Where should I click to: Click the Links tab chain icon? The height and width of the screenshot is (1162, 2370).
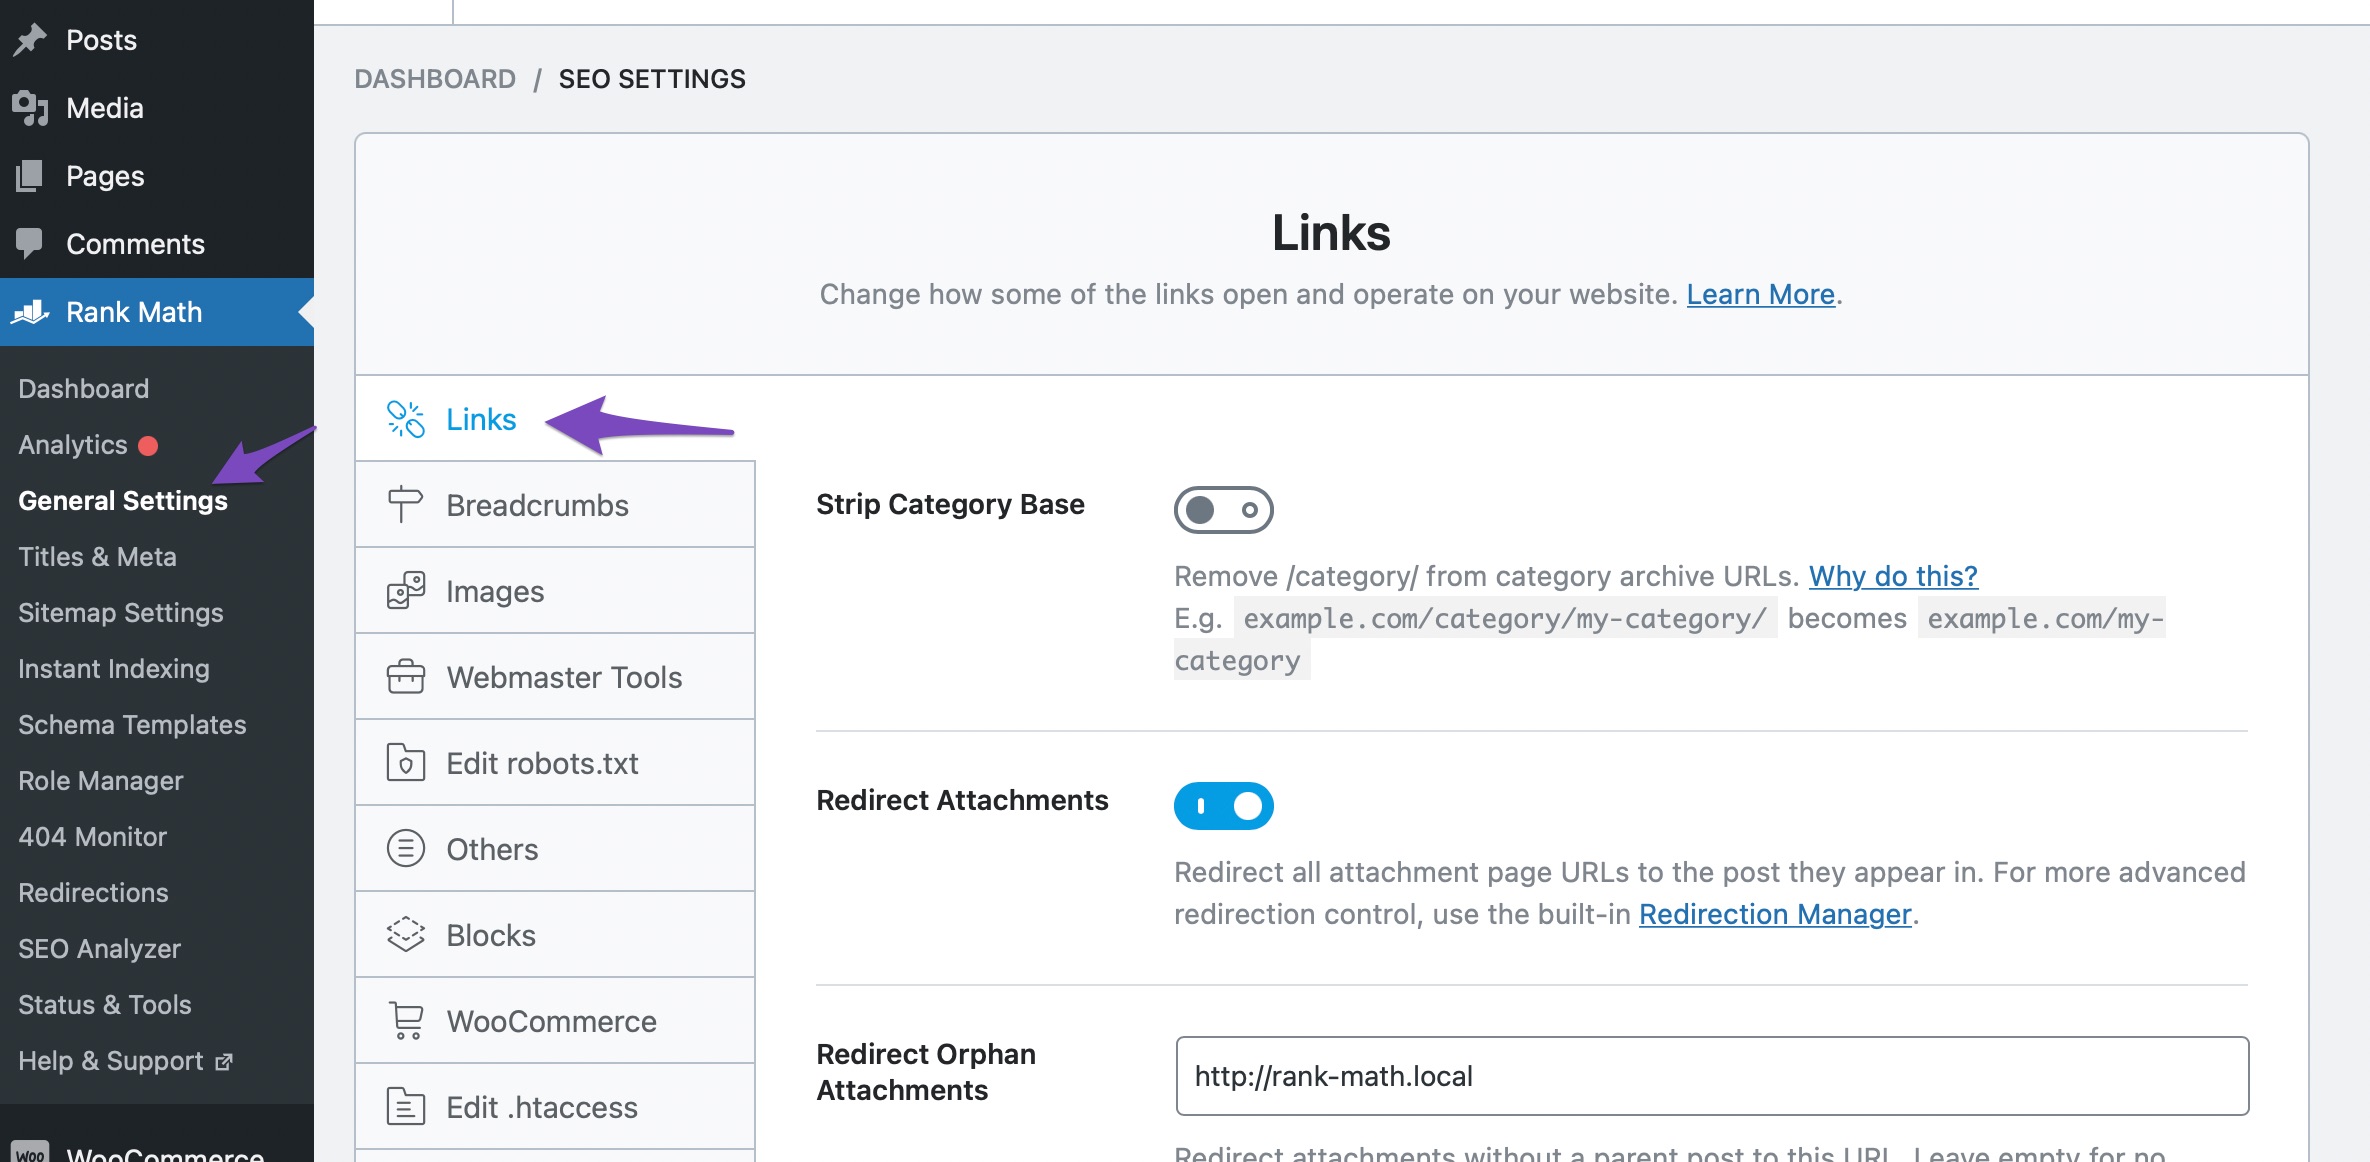click(x=406, y=419)
